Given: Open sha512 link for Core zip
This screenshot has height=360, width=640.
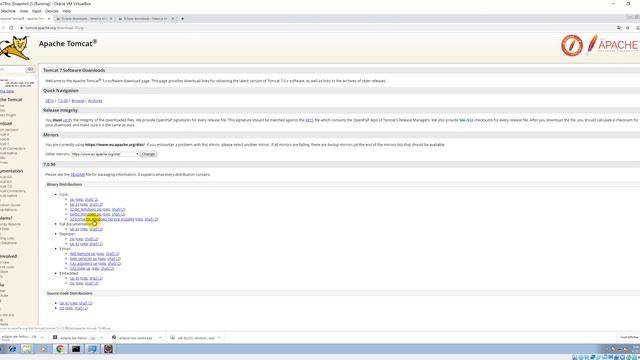Looking at the screenshot, I should tap(91, 200).
